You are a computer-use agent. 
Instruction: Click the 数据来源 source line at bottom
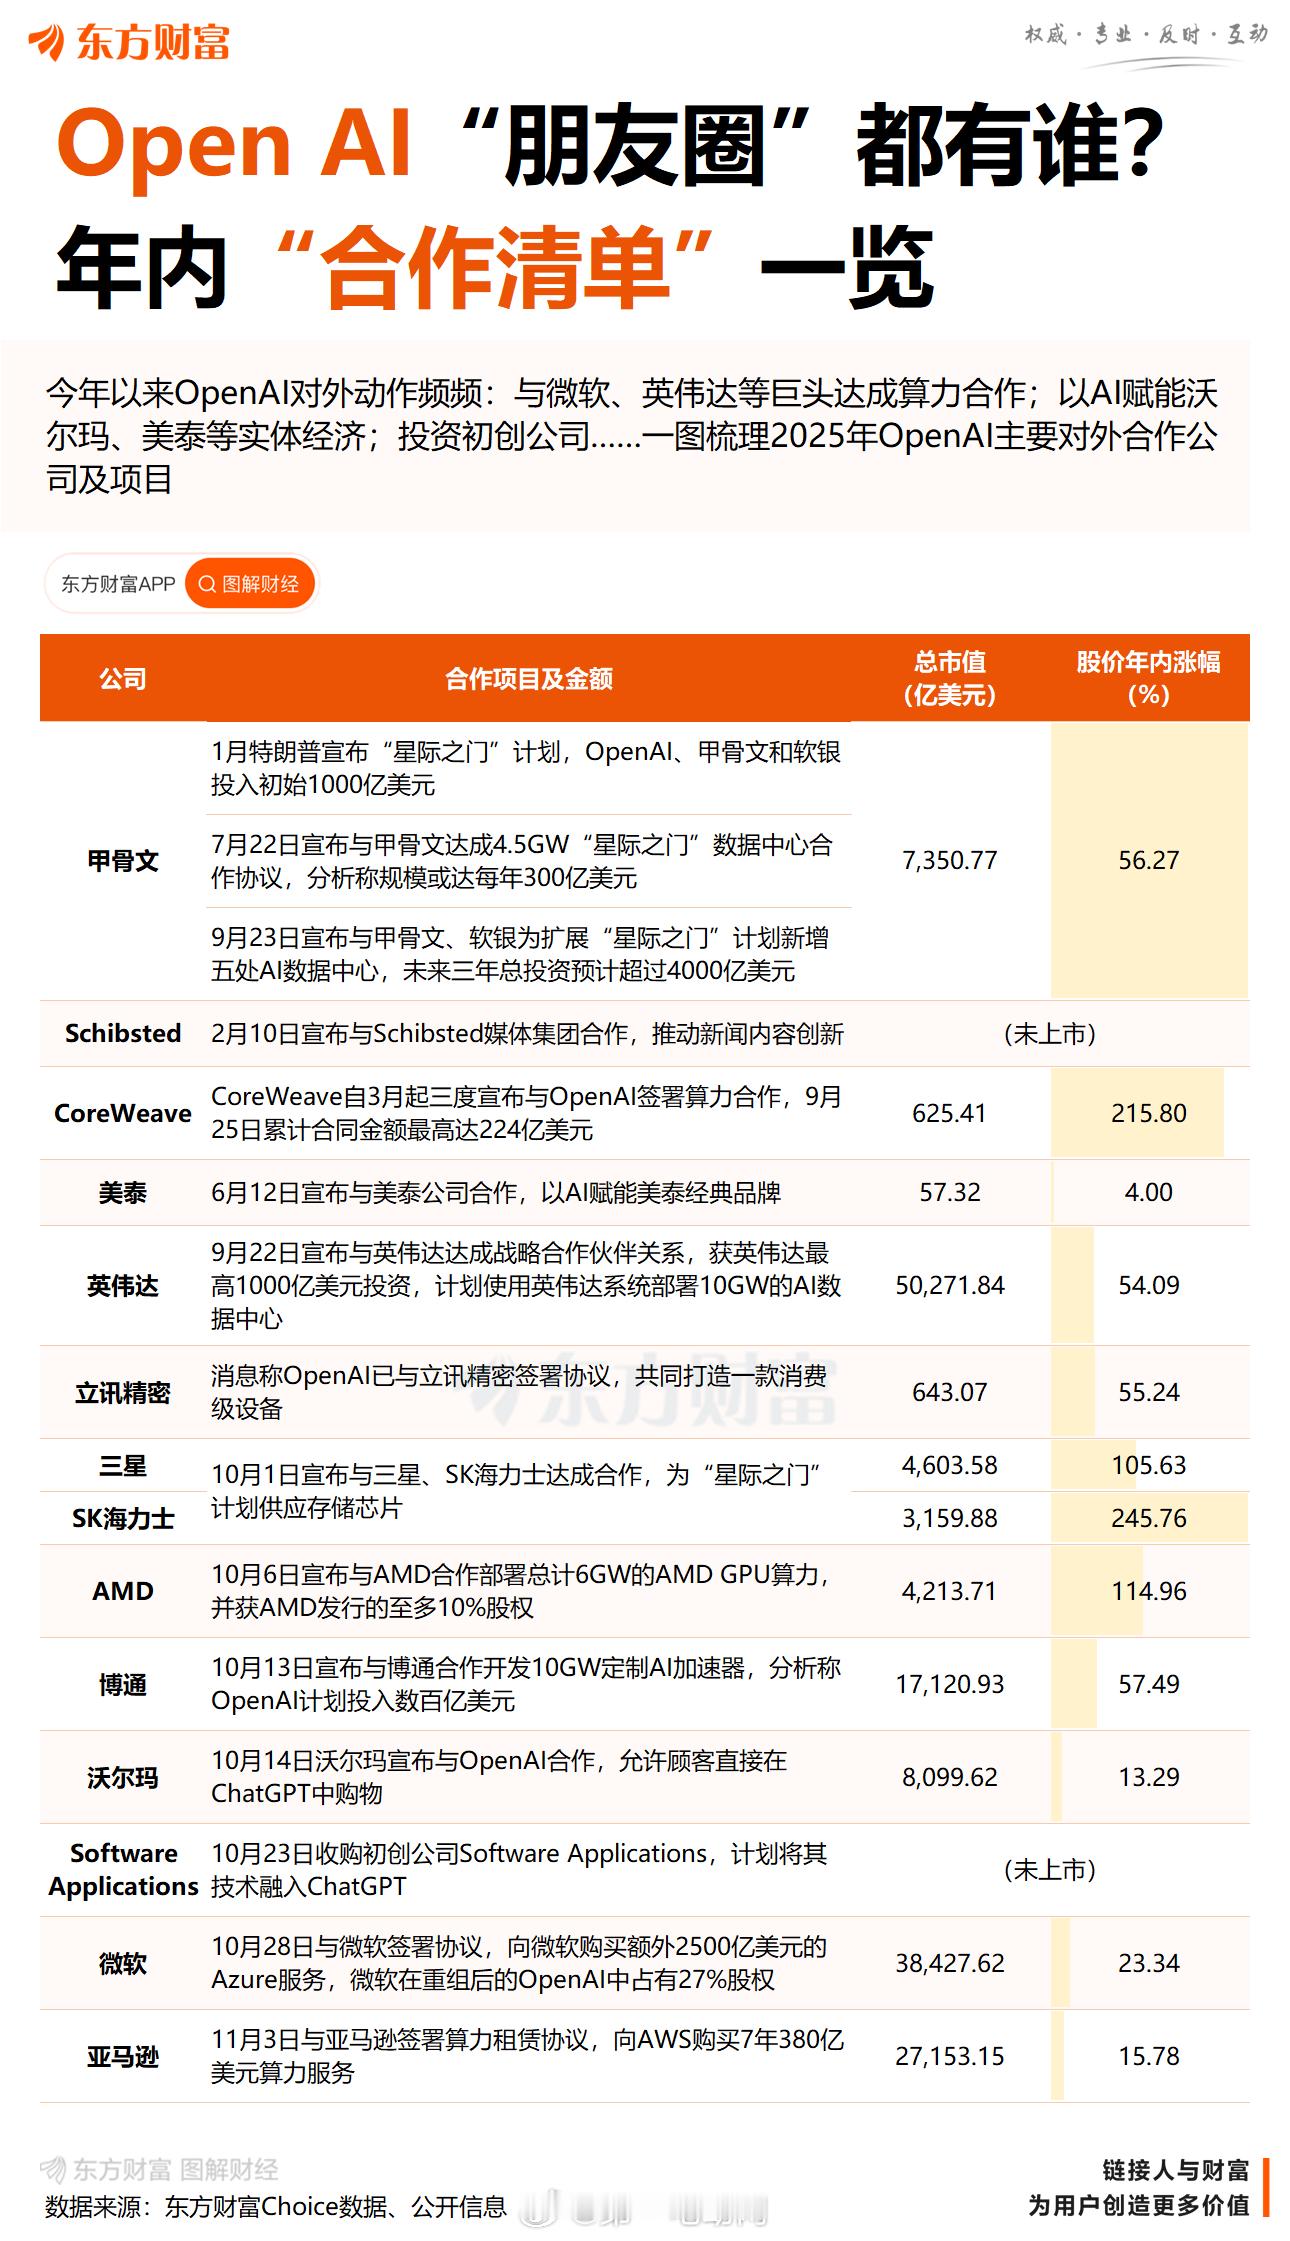276,2206
